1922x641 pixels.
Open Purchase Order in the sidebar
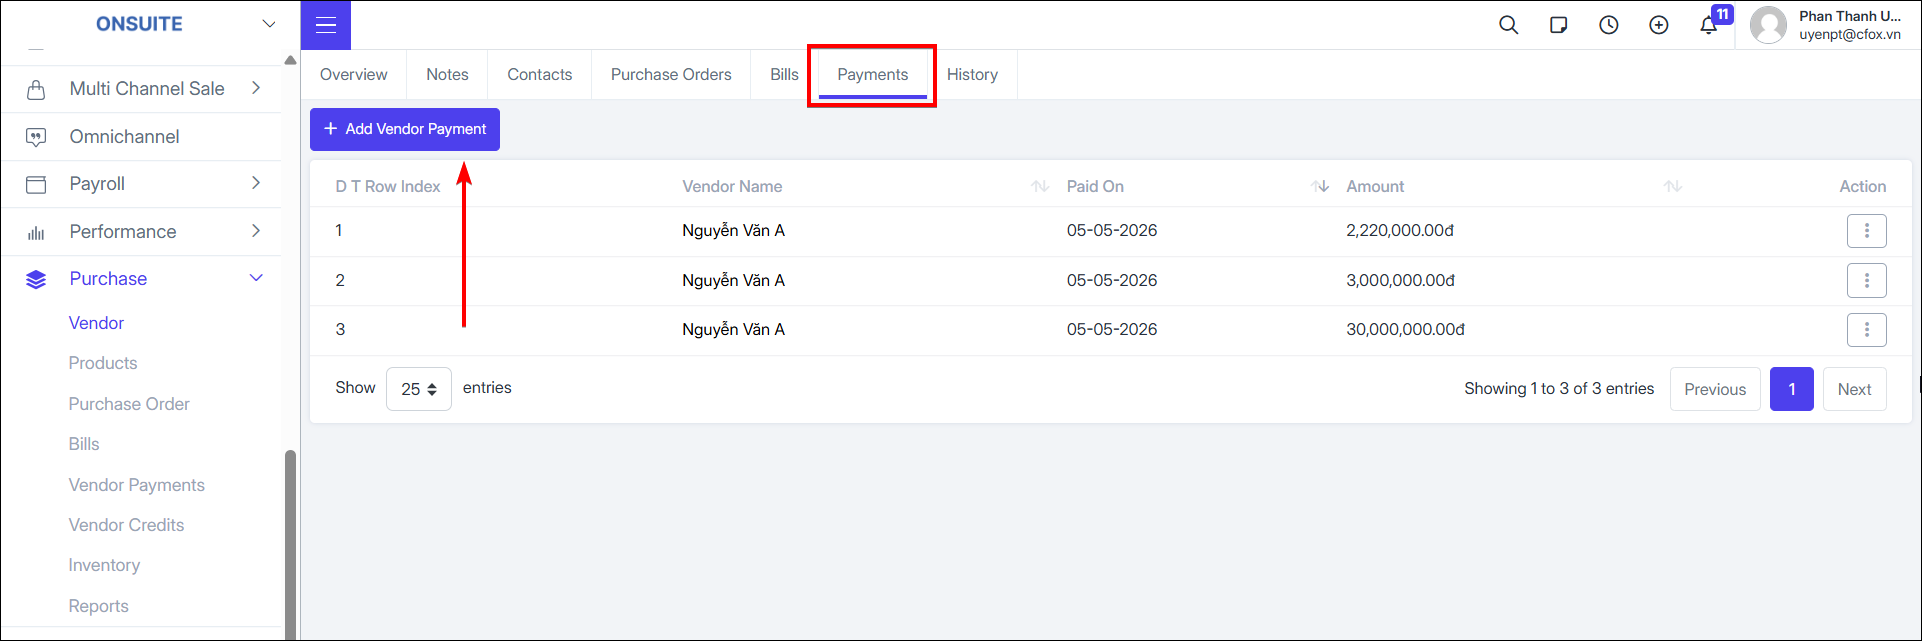(129, 404)
